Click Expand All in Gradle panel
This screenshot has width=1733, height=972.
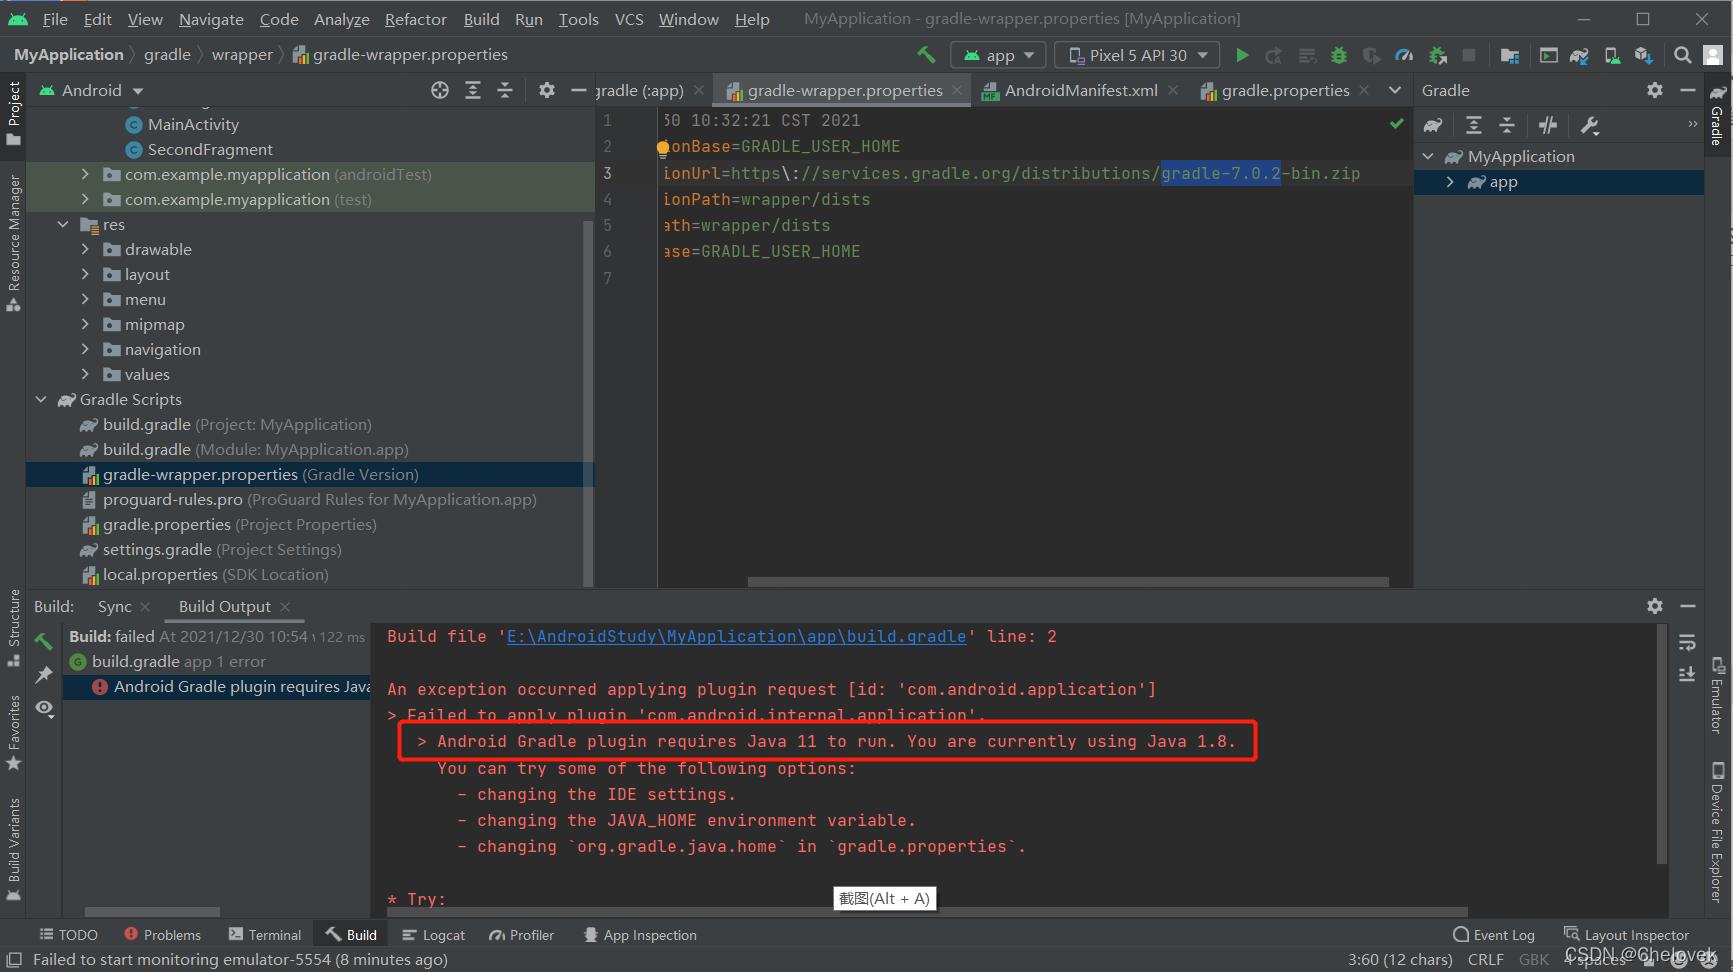[x=1474, y=125]
